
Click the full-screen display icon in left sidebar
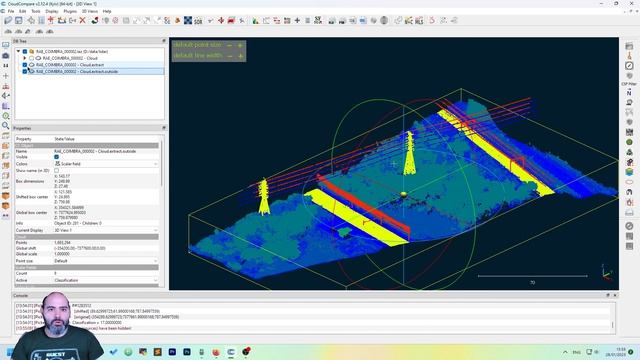(x=6, y=45)
